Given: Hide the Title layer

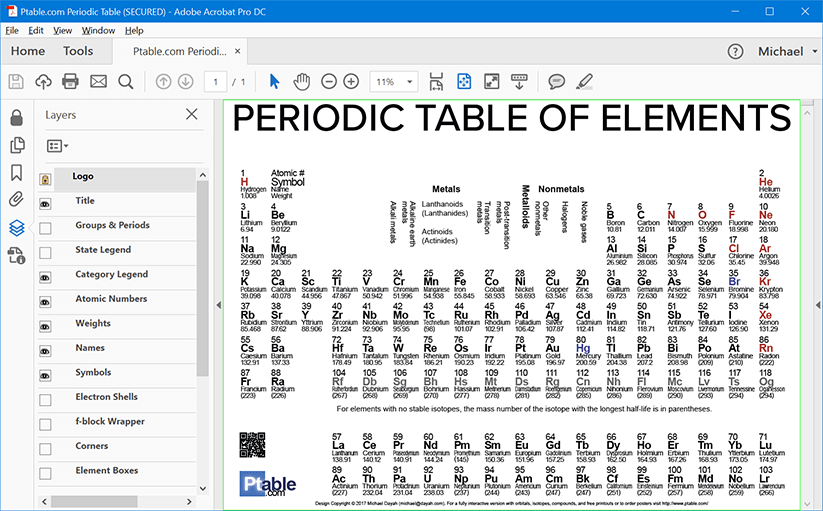Looking at the screenshot, I should click(45, 203).
